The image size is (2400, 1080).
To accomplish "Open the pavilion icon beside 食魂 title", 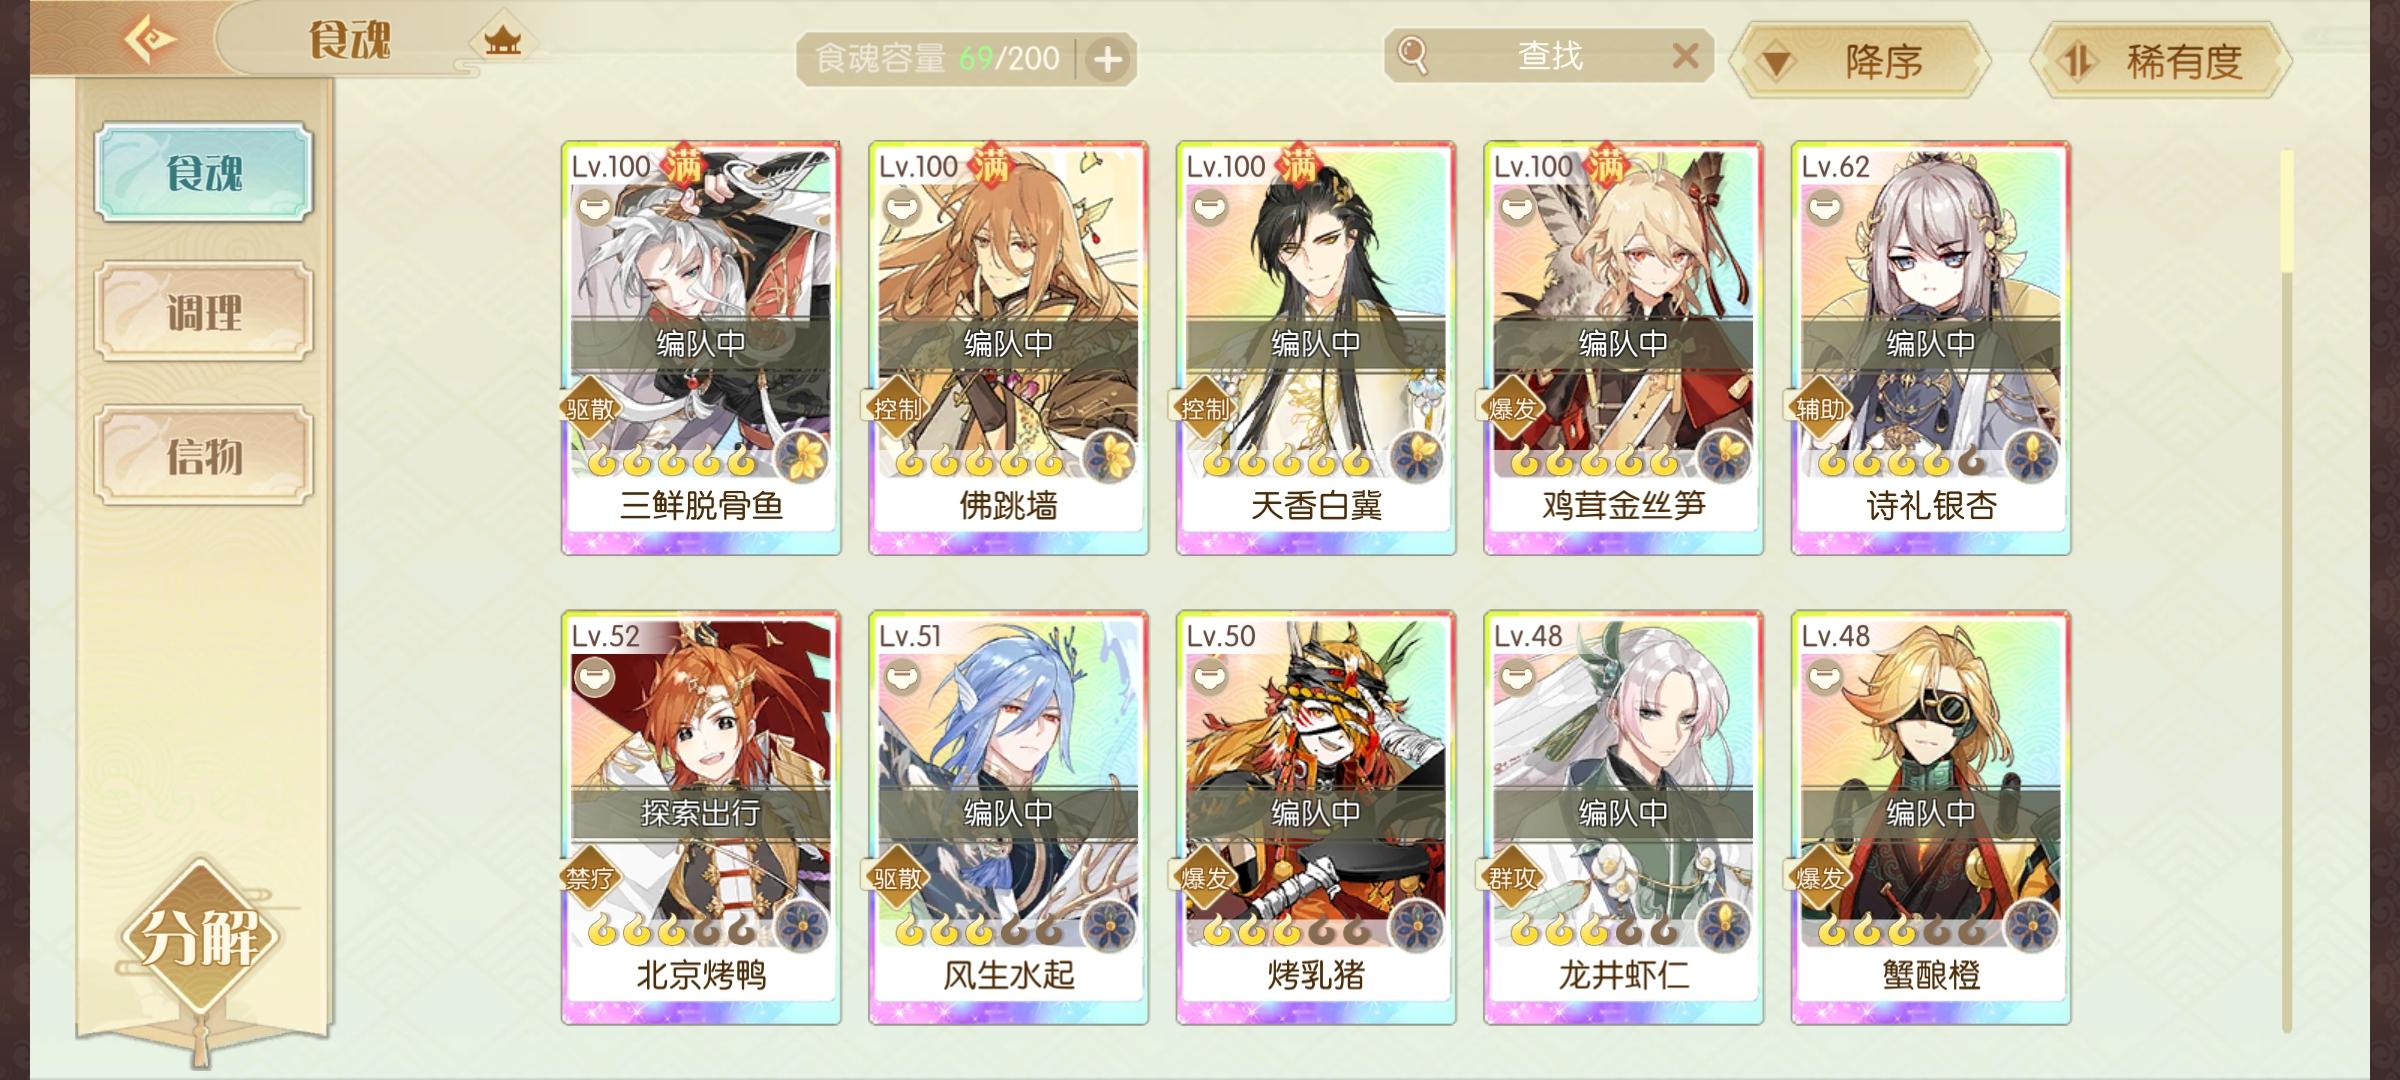I will [503, 41].
